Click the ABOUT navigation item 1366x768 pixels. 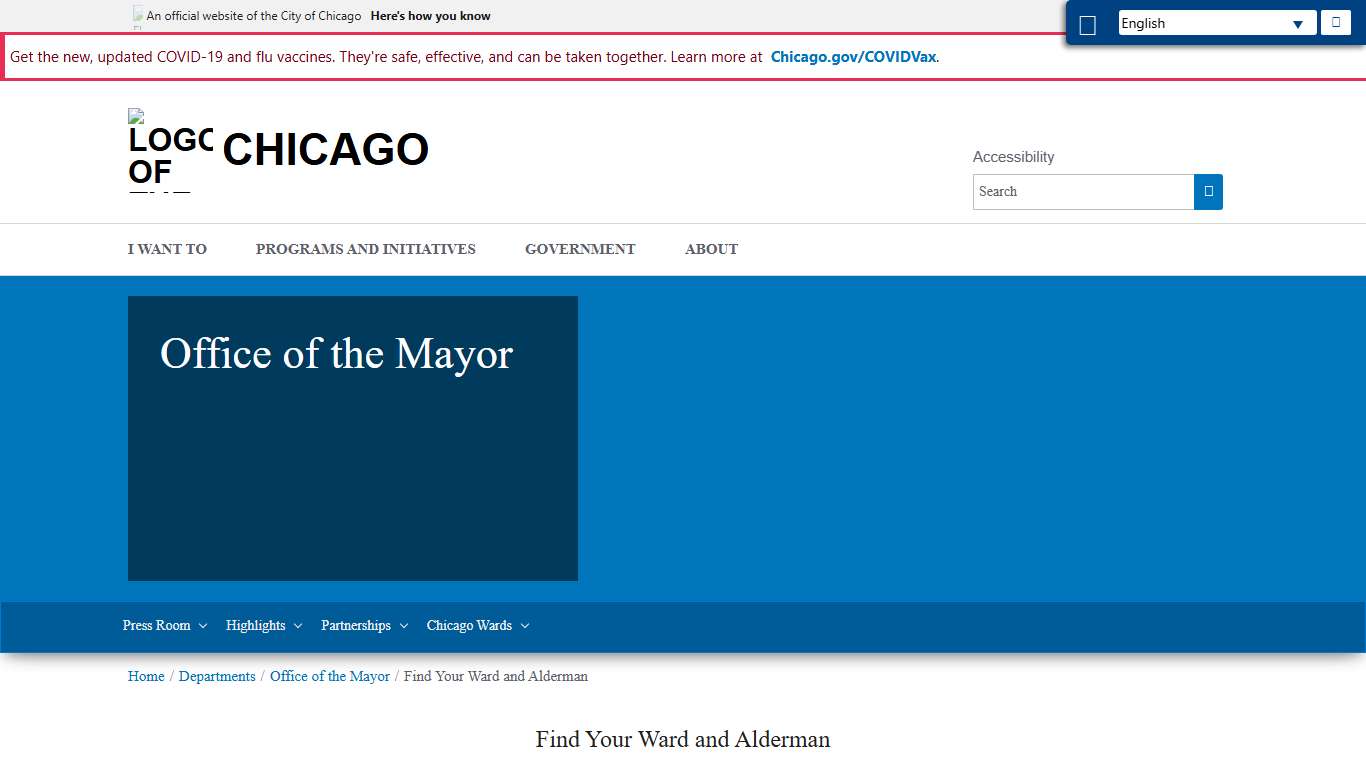click(x=711, y=249)
